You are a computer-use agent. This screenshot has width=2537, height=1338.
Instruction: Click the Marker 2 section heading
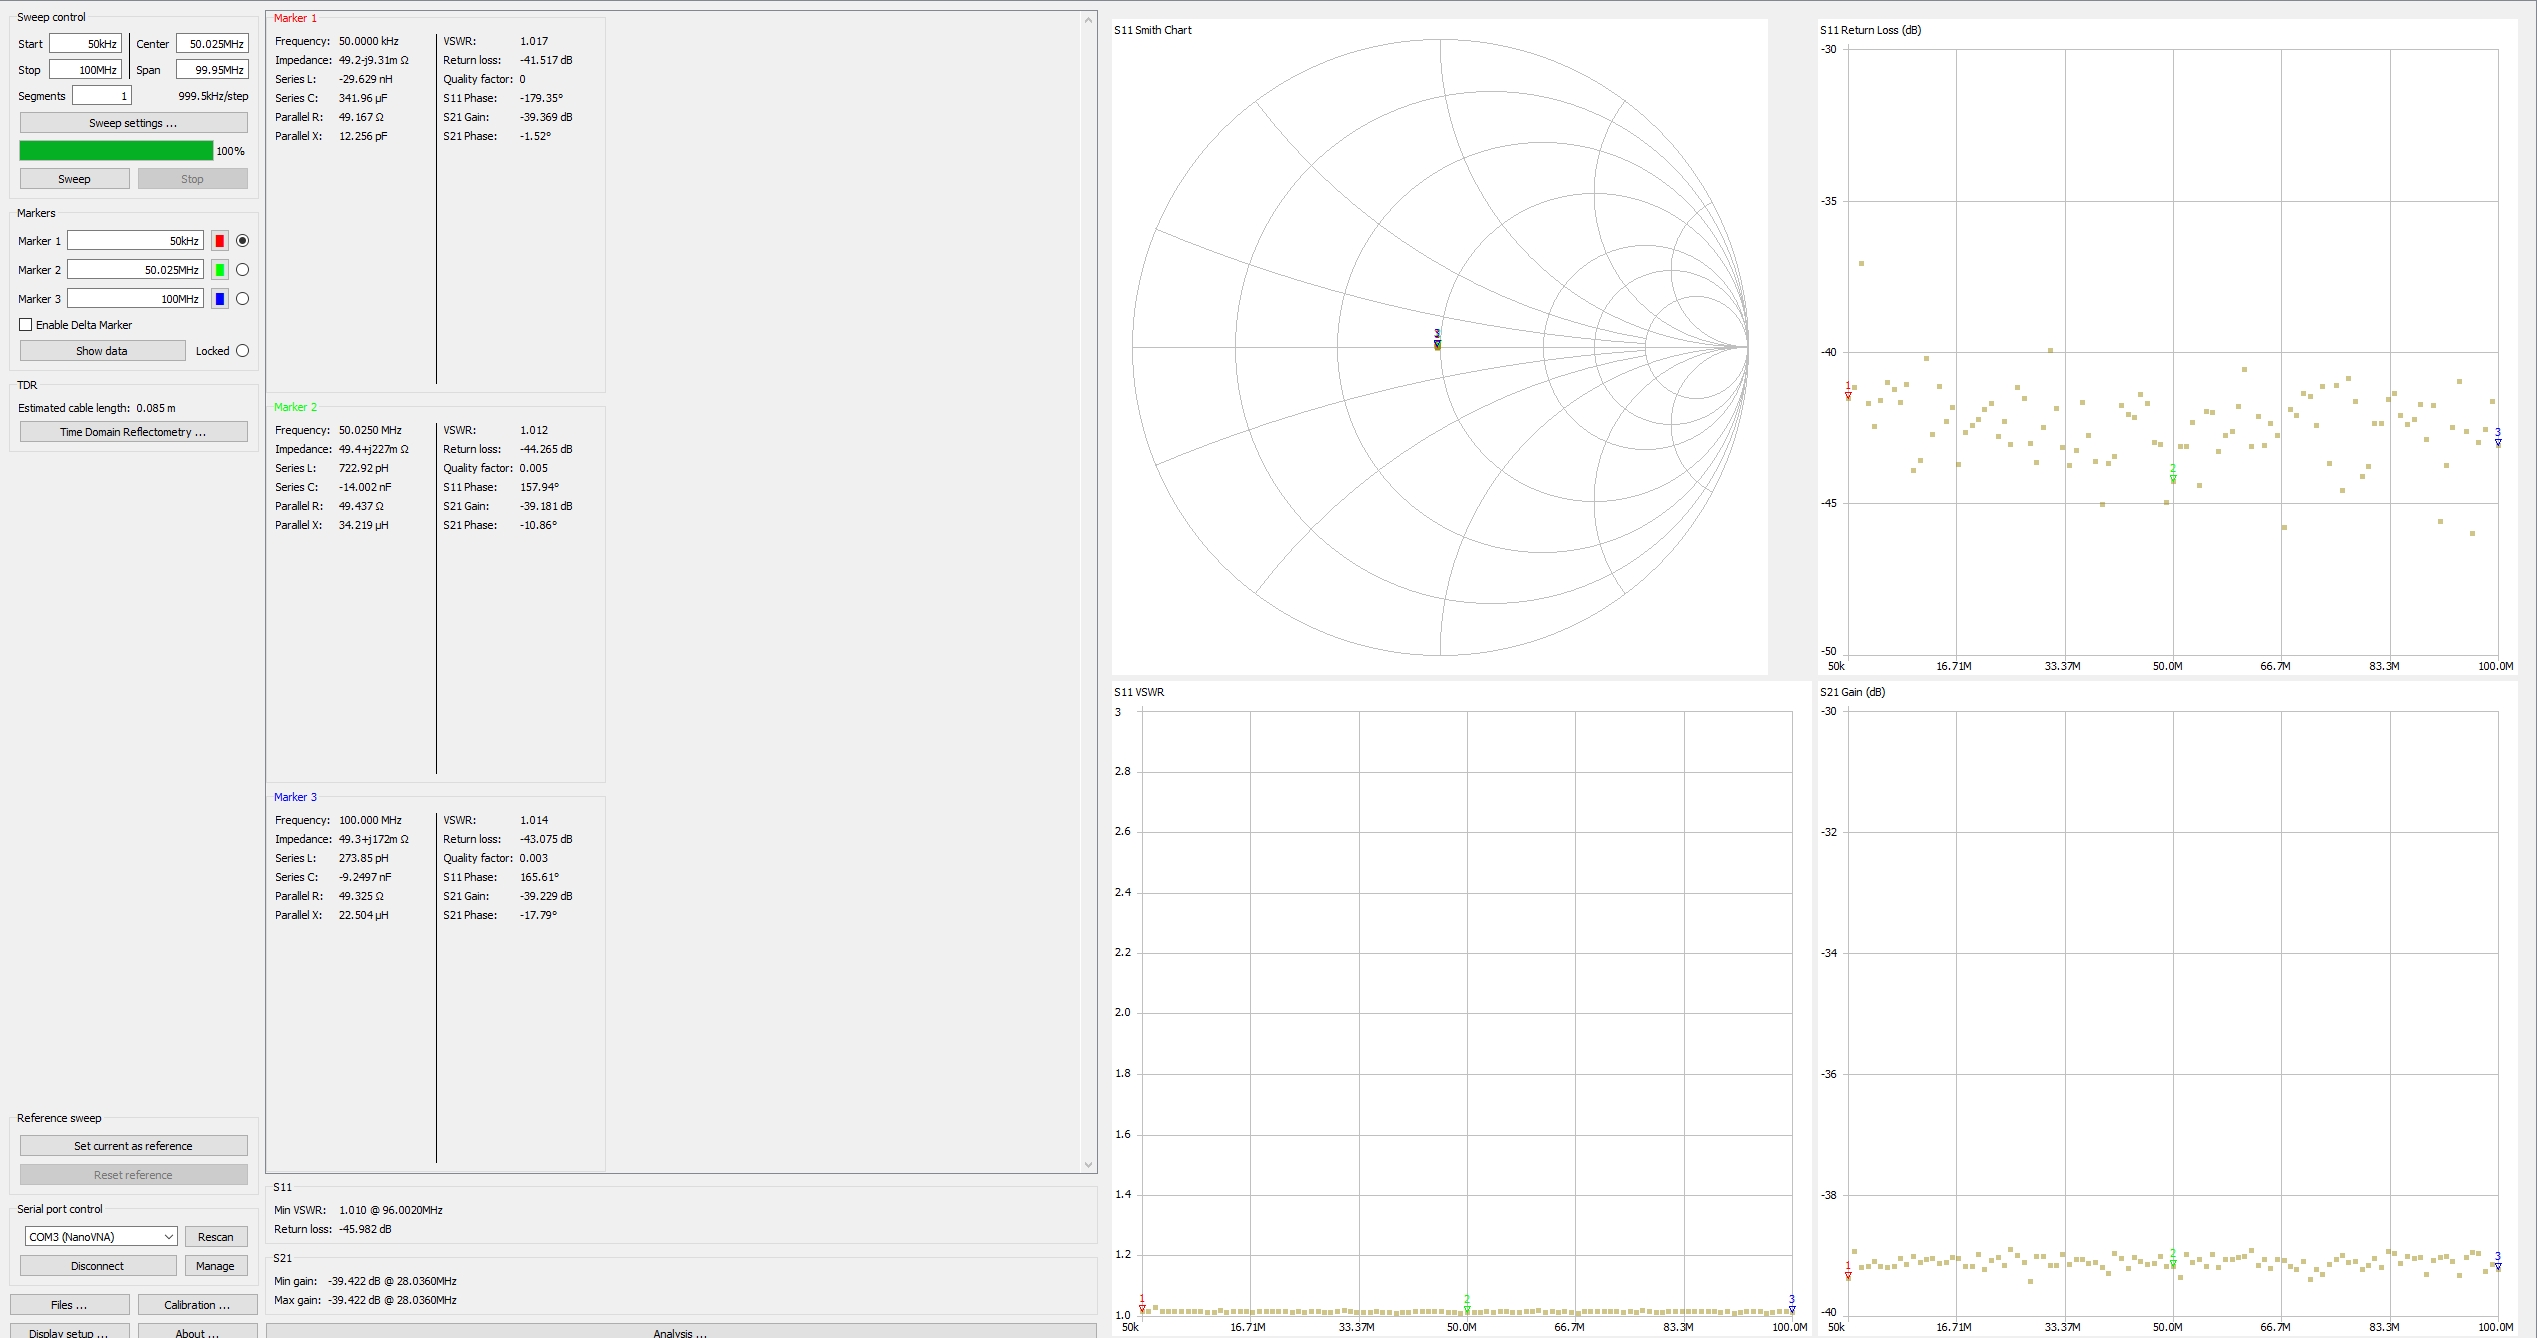(x=295, y=407)
